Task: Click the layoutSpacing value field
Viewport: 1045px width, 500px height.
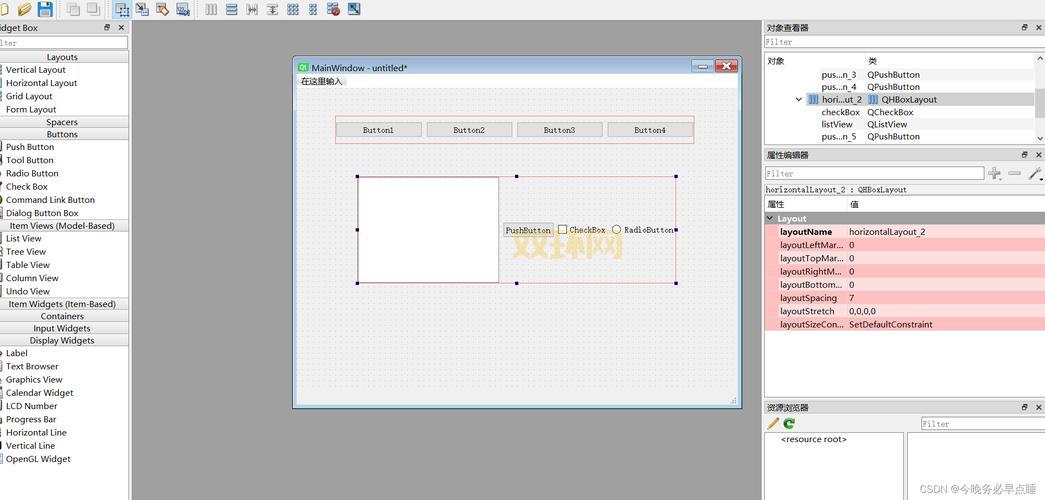Action: (x=940, y=298)
